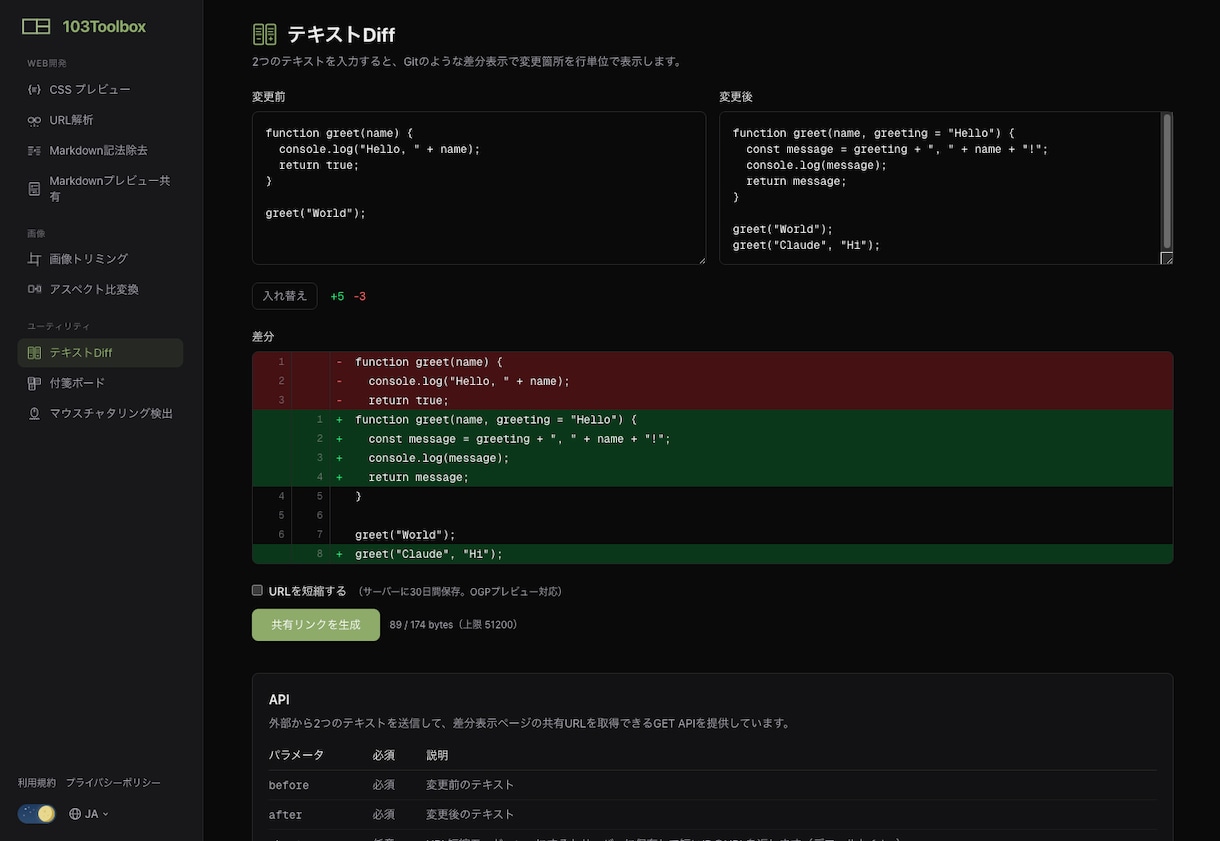Click the 103Toolbox logo icon

[x=36, y=27]
